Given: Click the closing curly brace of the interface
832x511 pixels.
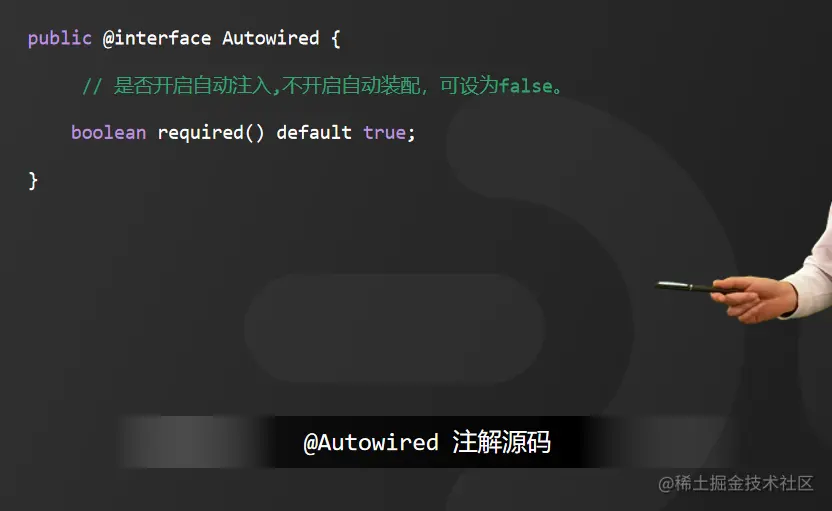Looking at the screenshot, I should tap(33, 180).
